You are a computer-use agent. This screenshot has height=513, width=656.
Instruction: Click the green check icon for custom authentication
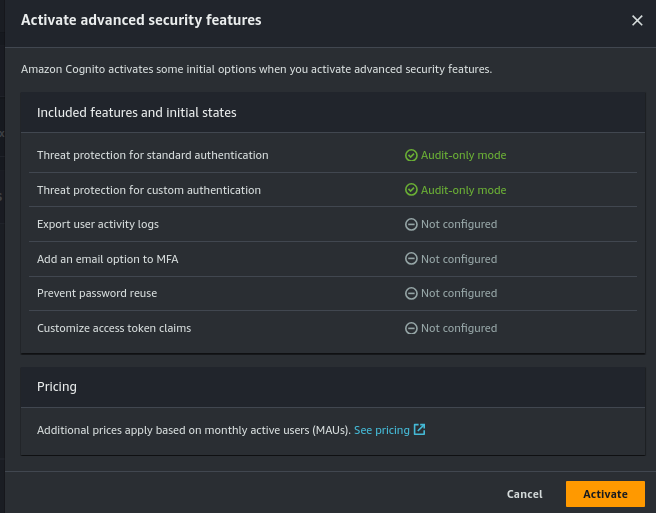[411, 190]
